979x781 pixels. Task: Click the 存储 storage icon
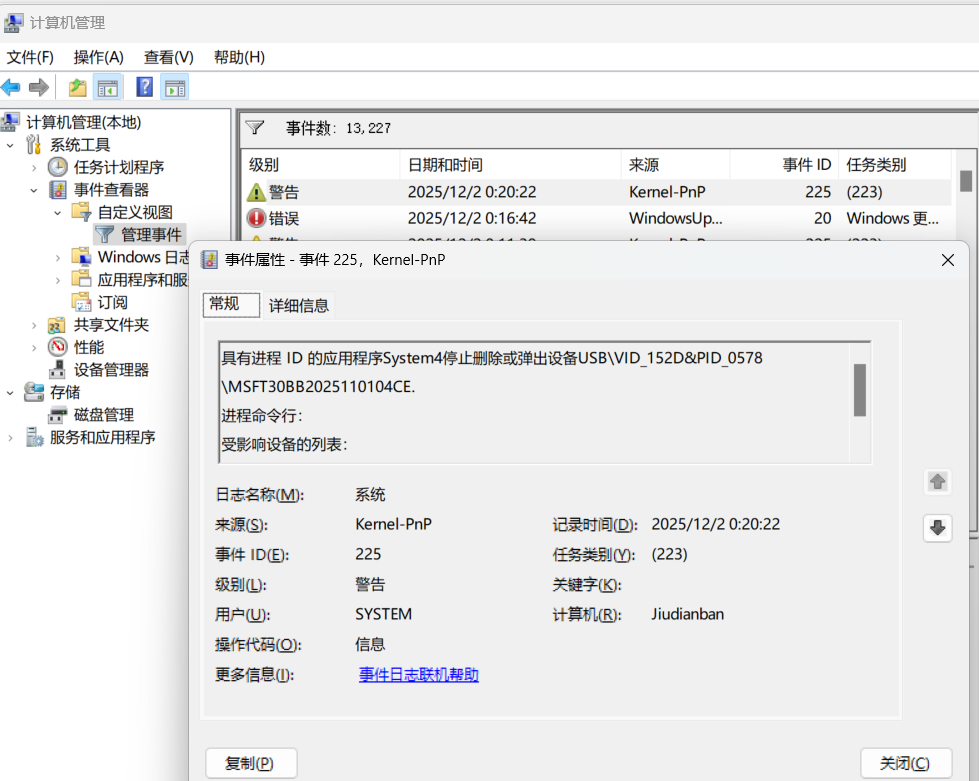pyautogui.click(x=34, y=392)
